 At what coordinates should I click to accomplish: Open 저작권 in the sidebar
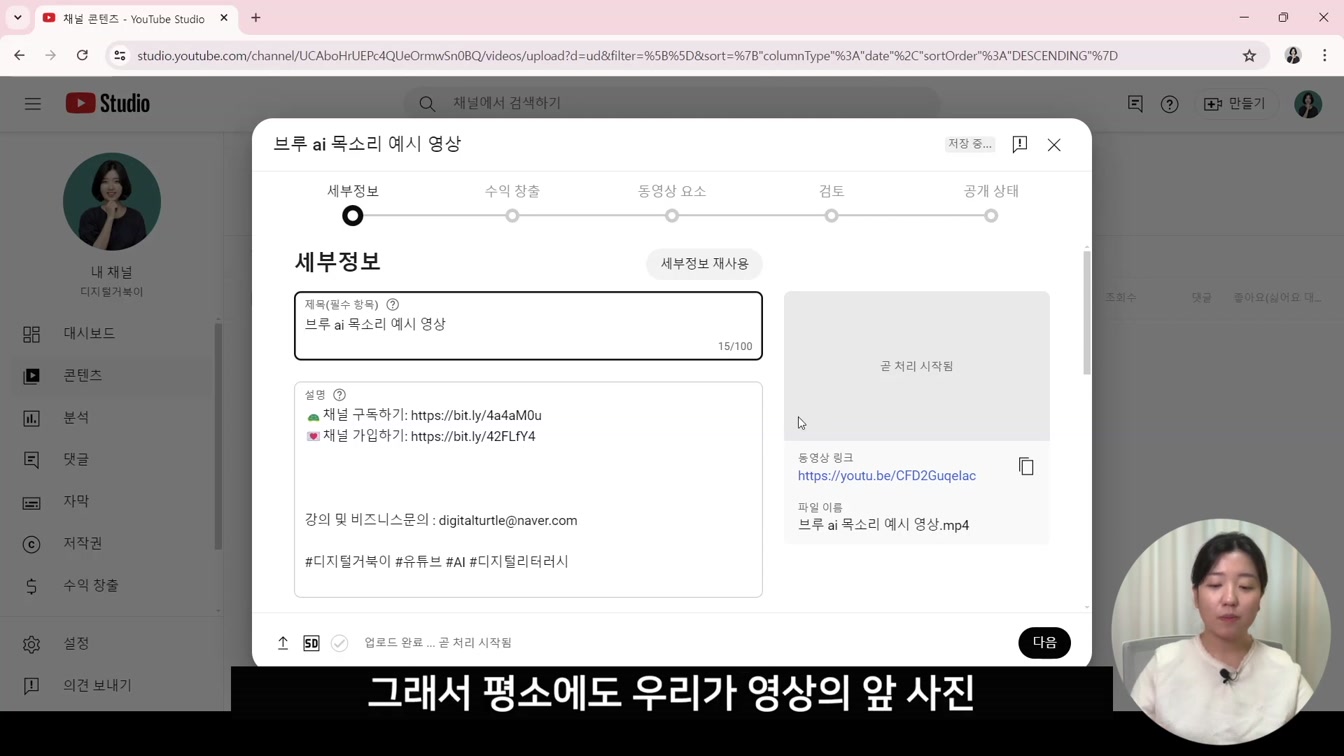[x=83, y=543]
